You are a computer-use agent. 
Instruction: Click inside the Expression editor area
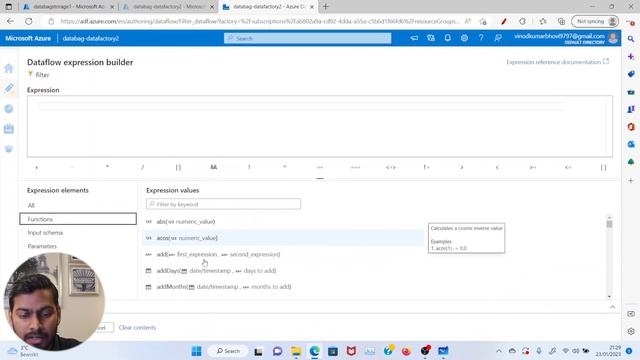click(320, 127)
